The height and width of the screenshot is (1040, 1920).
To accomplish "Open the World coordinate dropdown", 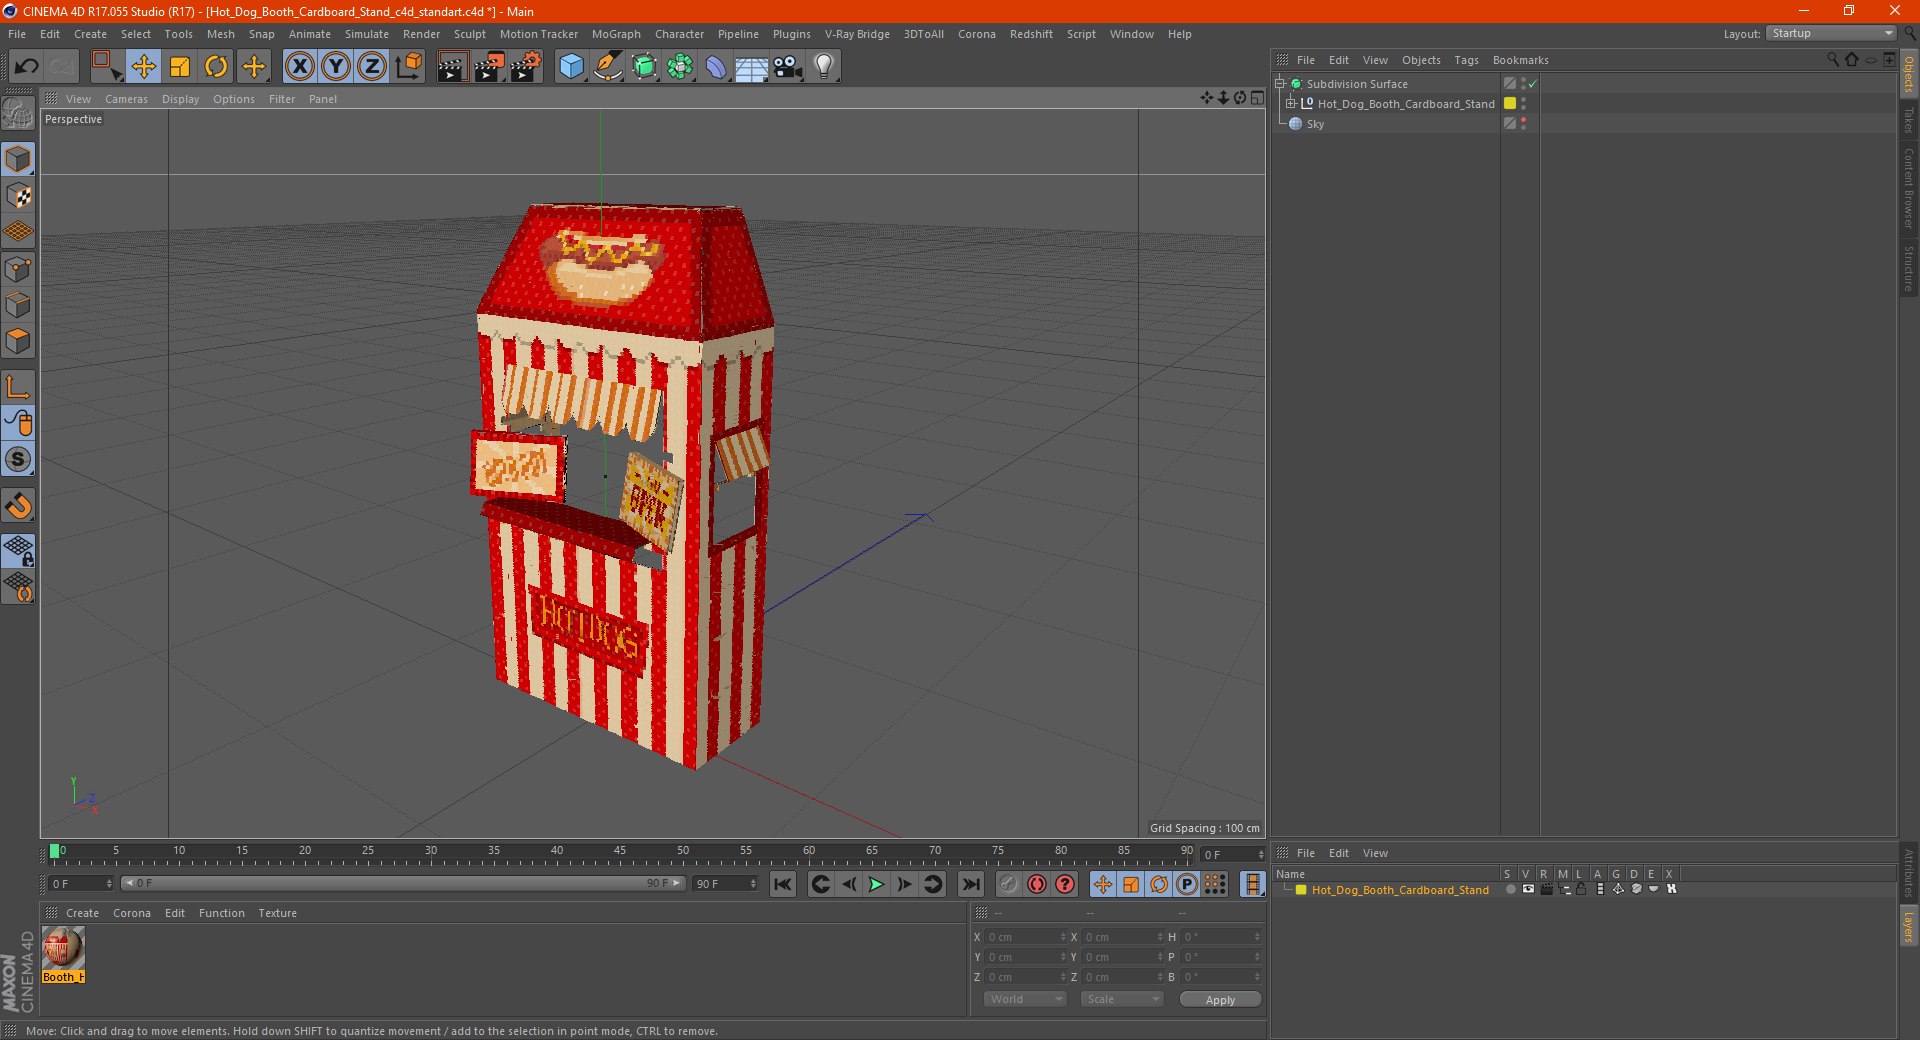I will (1024, 999).
